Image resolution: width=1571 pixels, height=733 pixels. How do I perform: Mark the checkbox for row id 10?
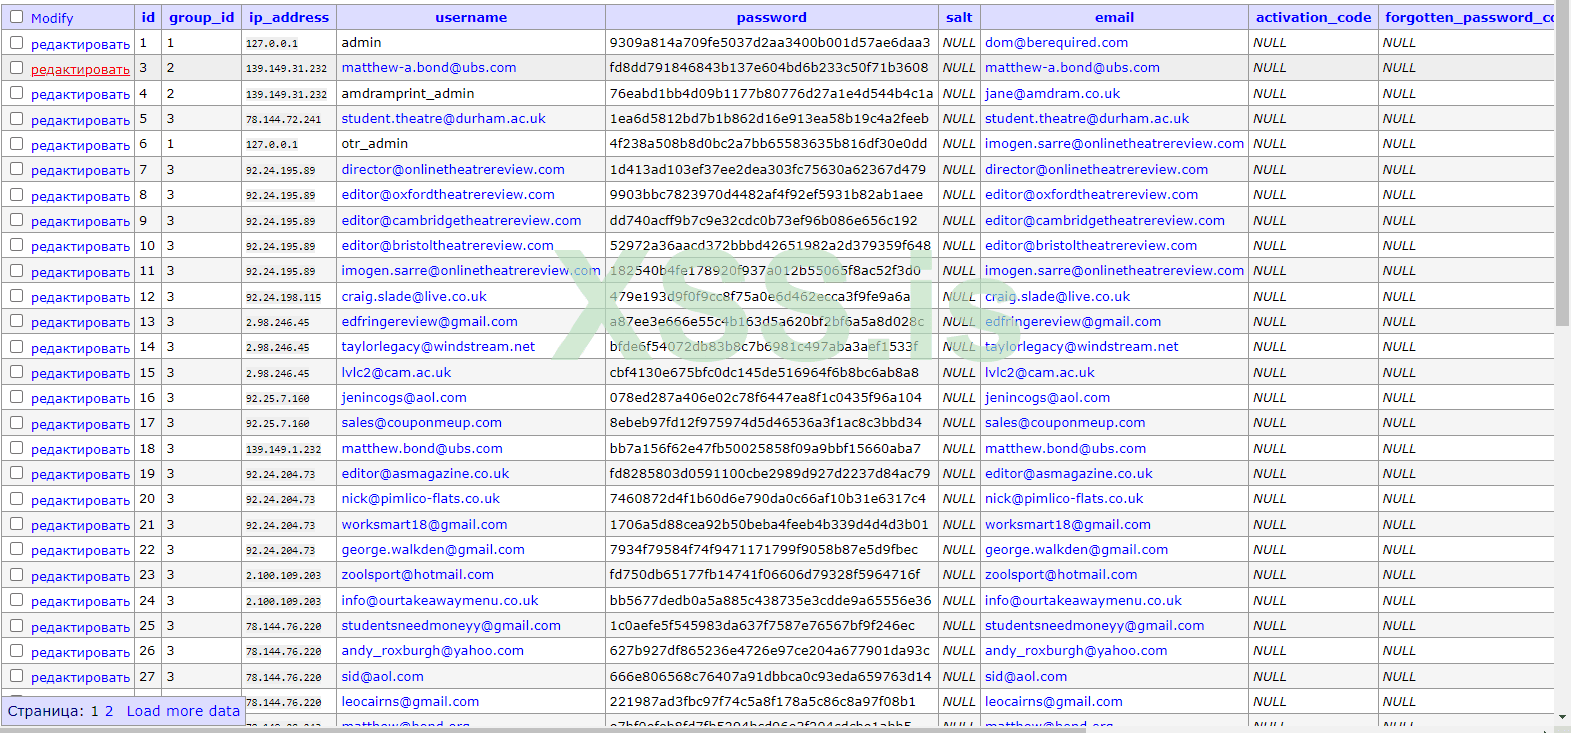pos(16,245)
